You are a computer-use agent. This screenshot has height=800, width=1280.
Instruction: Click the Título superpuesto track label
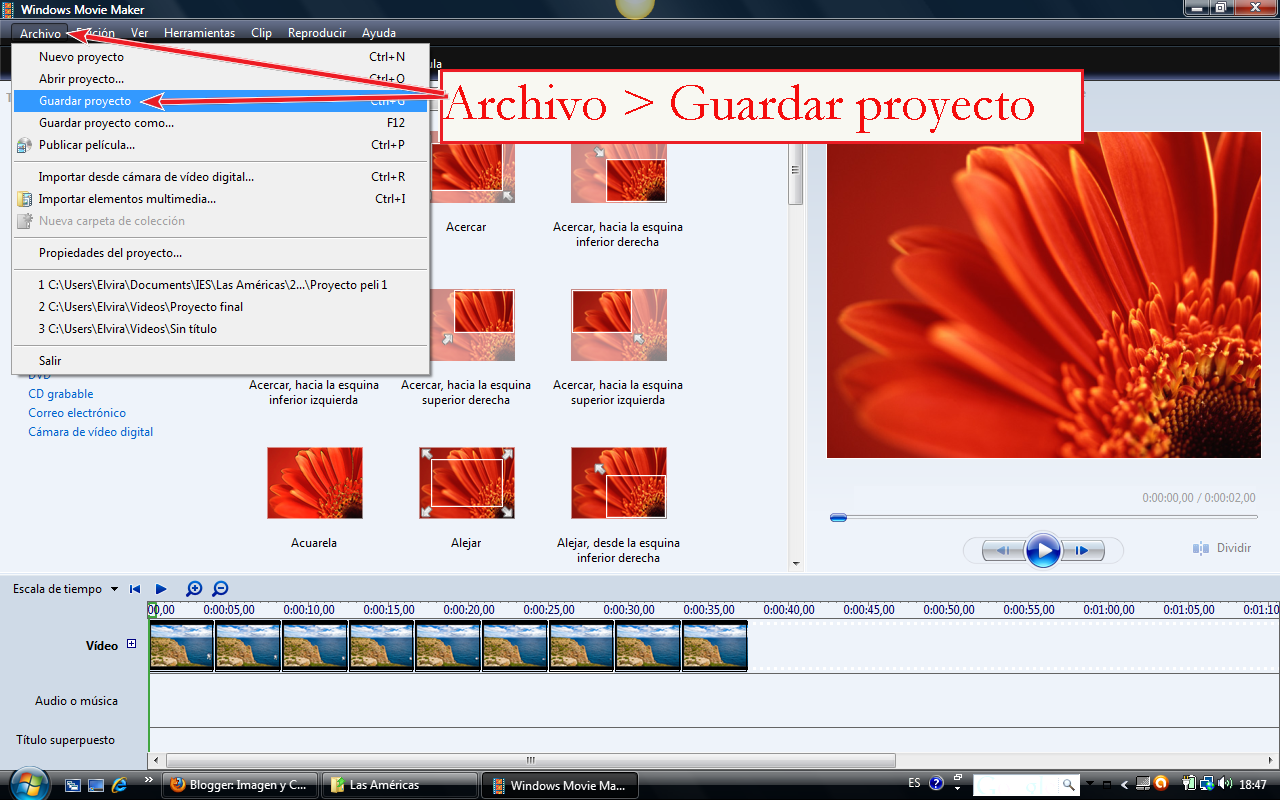coord(65,740)
